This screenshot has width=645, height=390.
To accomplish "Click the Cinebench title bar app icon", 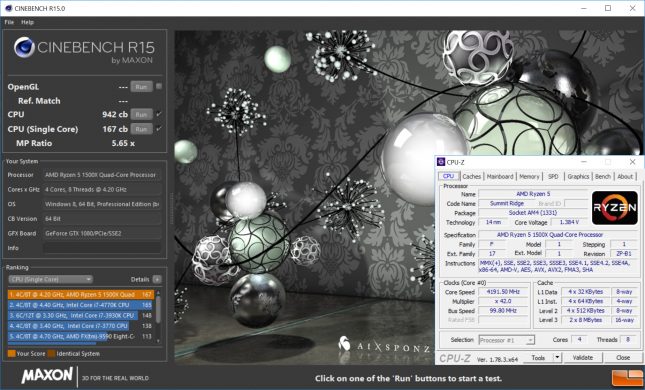I will click(x=8, y=8).
